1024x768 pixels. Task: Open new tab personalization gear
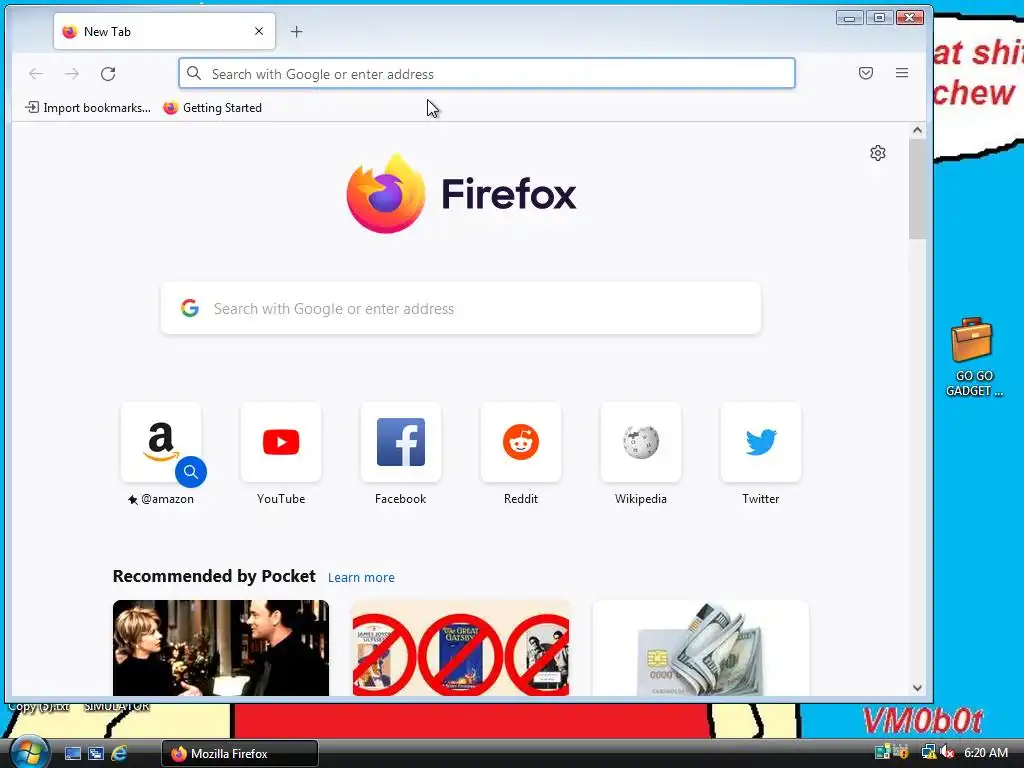[878, 153]
